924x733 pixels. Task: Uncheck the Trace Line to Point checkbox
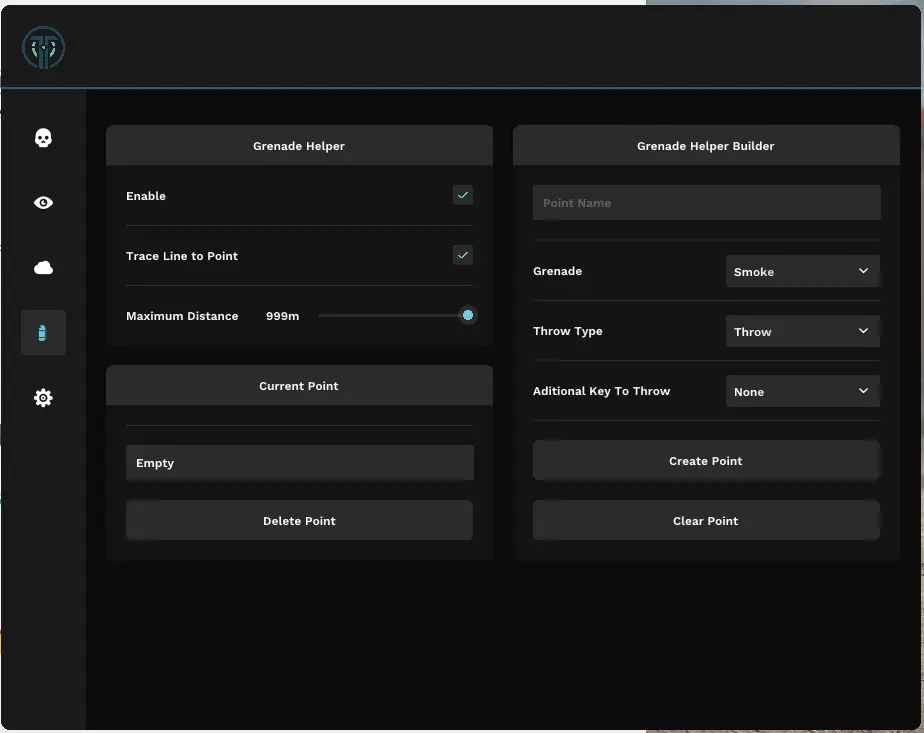click(463, 255)
